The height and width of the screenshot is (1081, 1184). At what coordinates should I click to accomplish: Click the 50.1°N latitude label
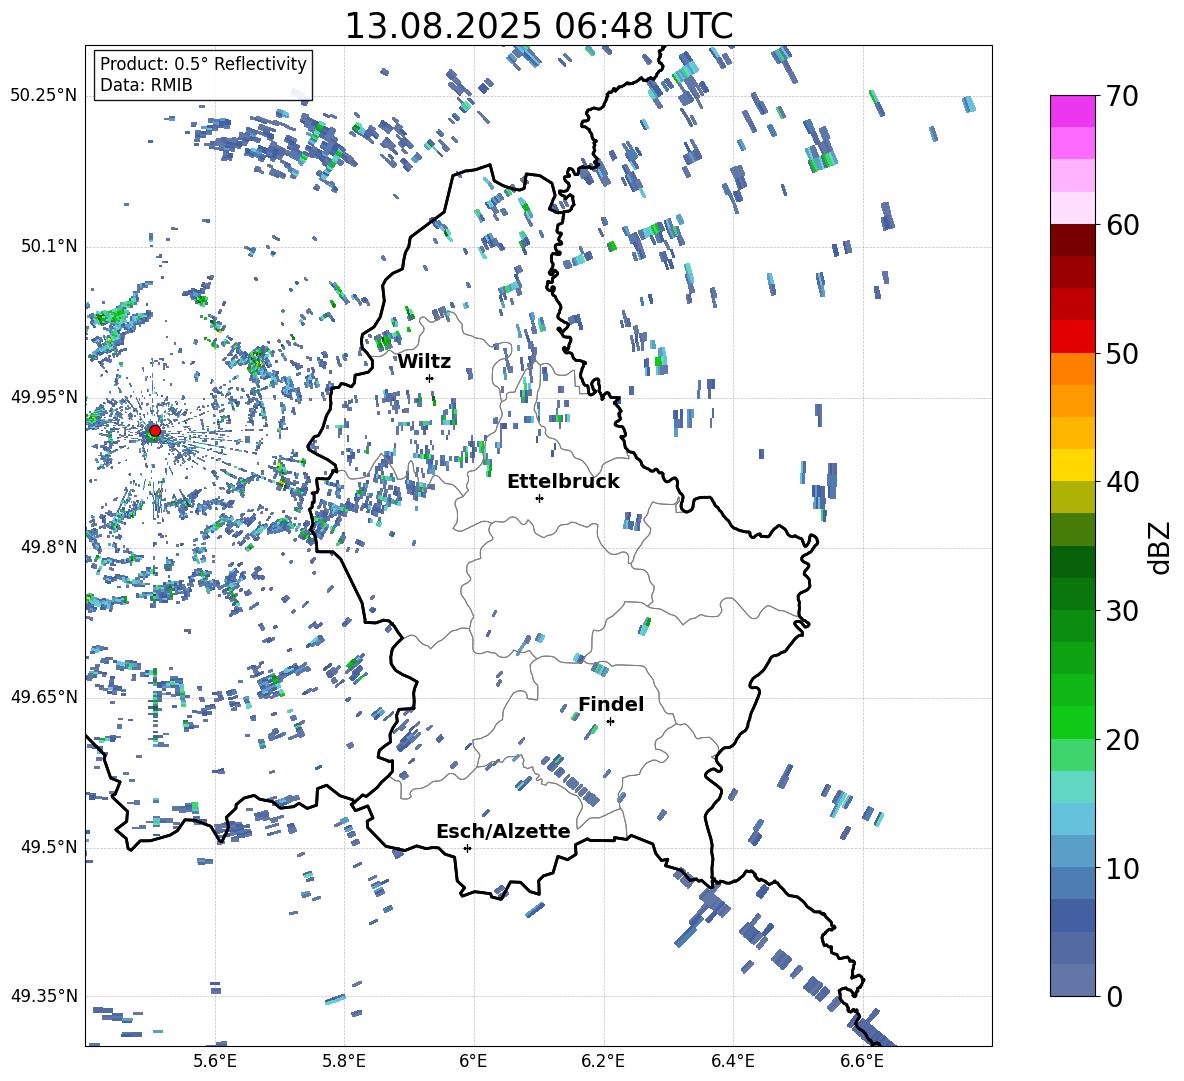point(48,246)
